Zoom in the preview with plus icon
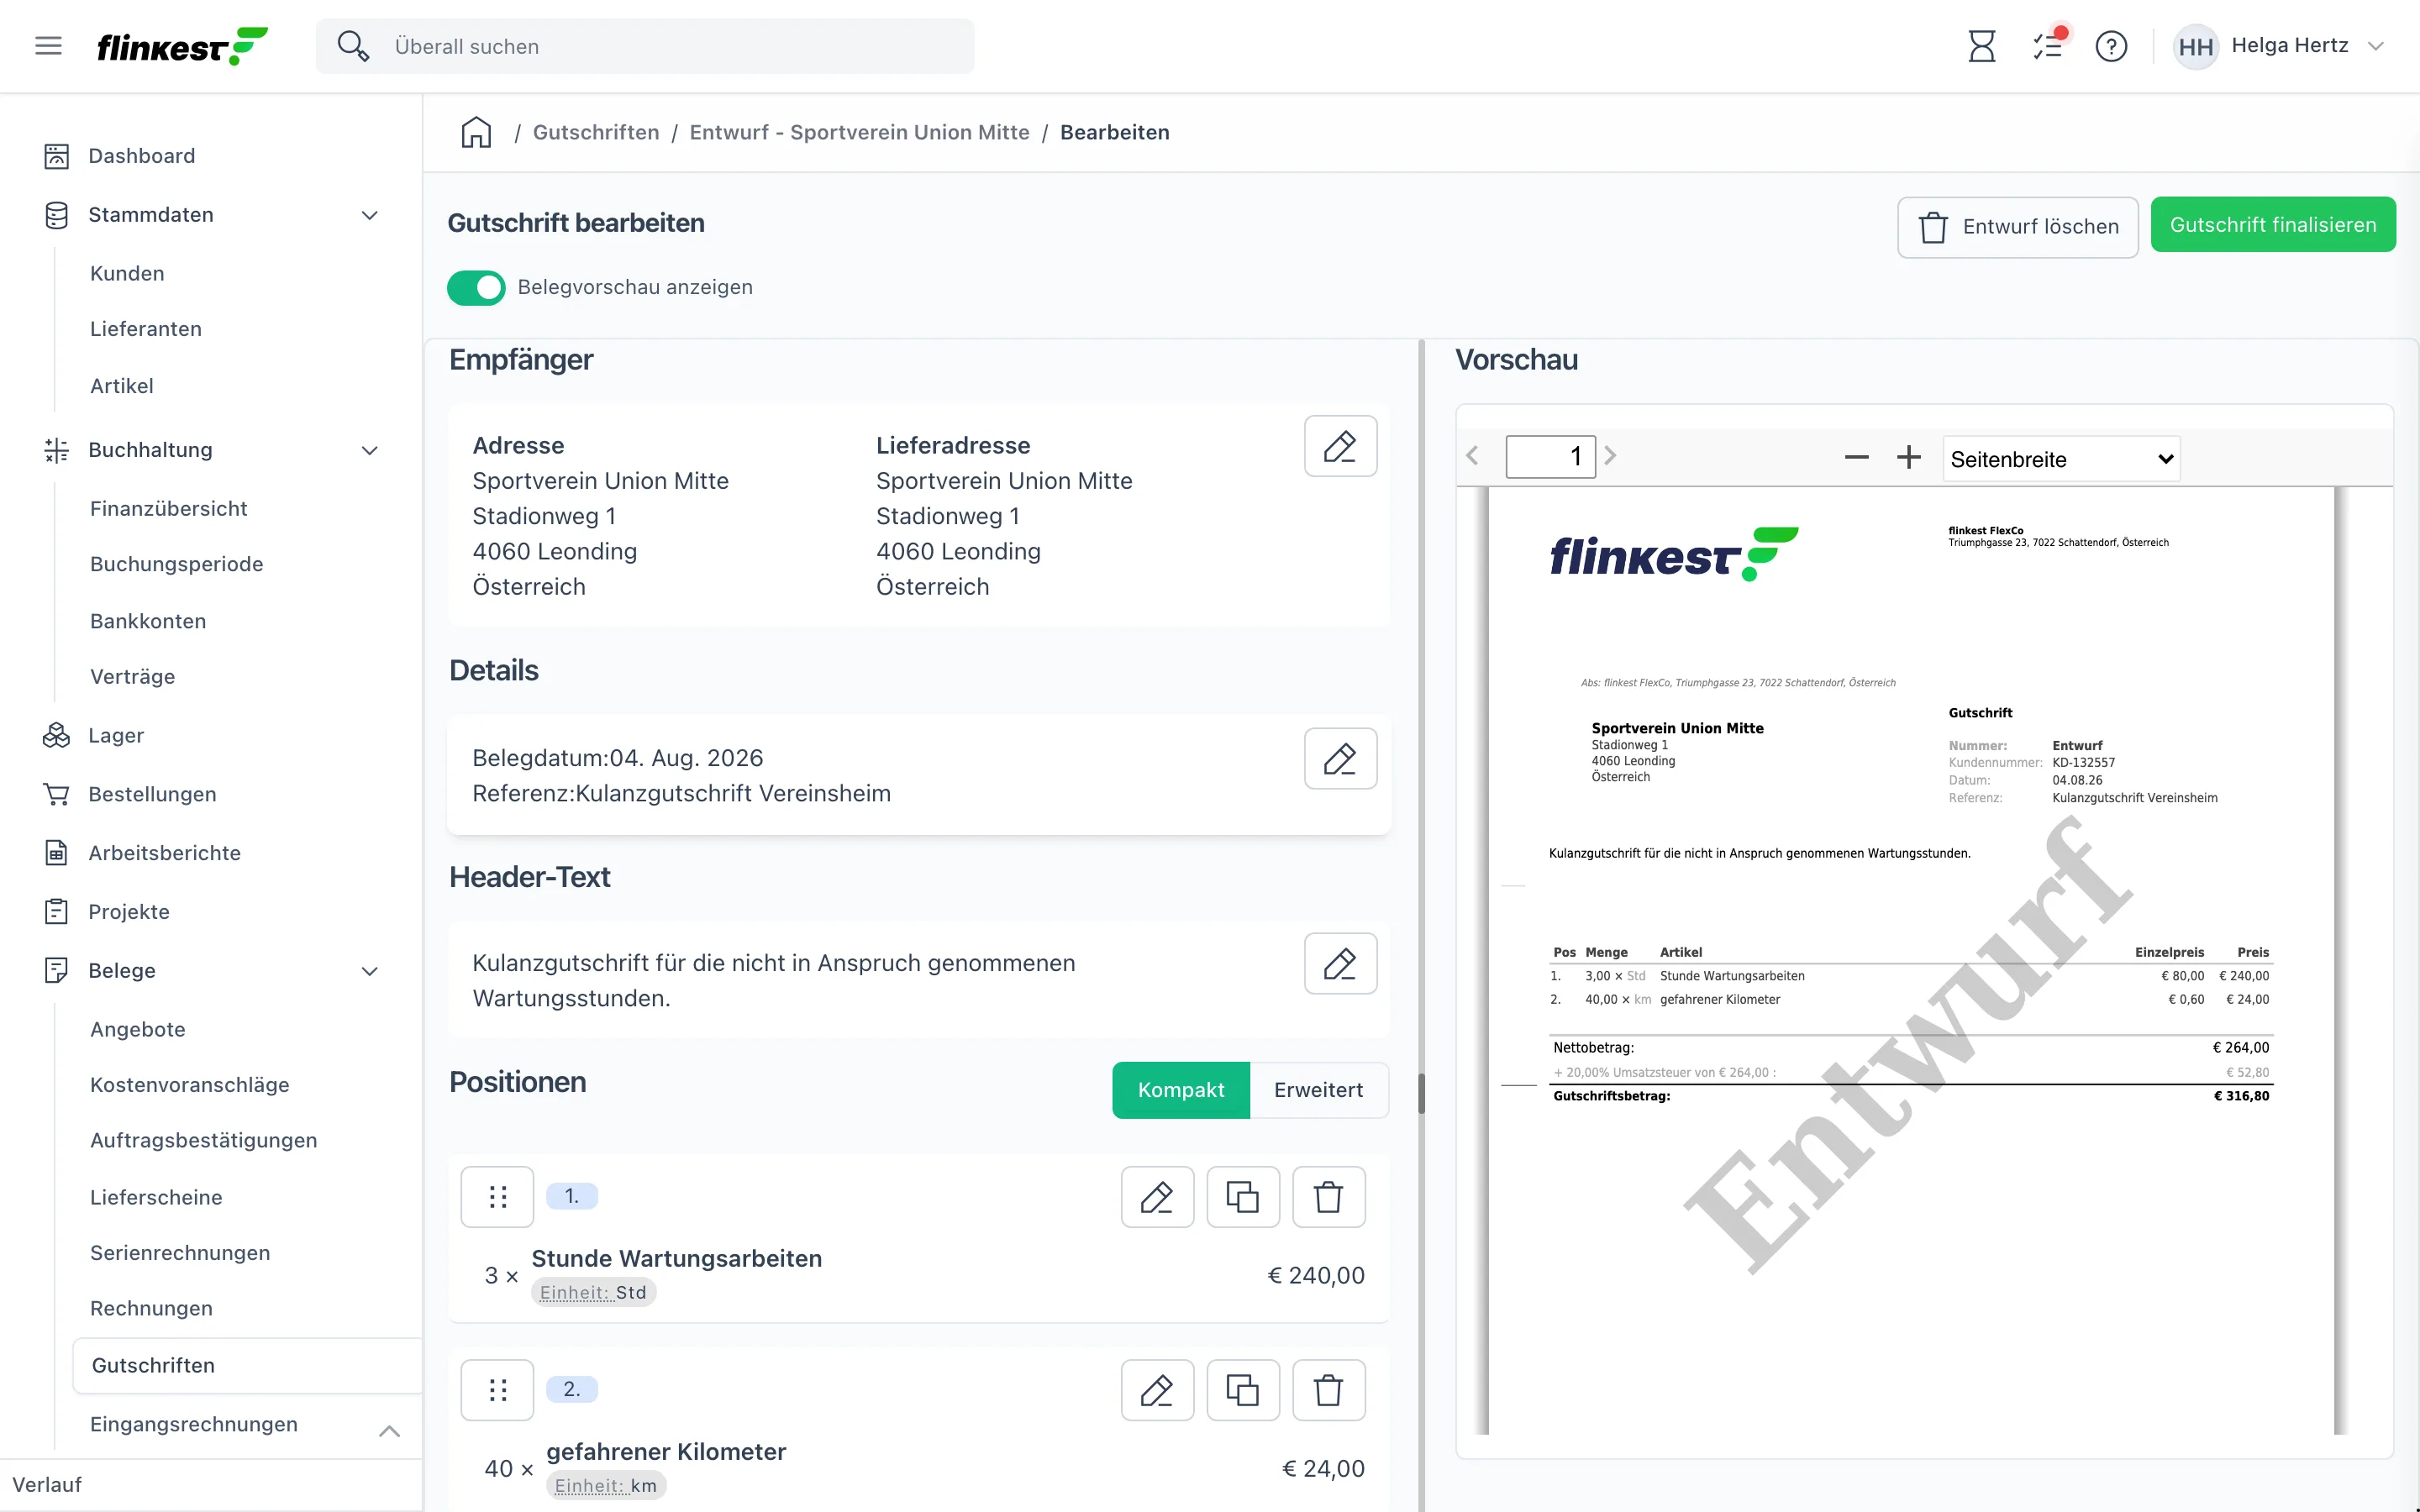The height and width of the screenshot is (1512, 2420). point(1908,458)
